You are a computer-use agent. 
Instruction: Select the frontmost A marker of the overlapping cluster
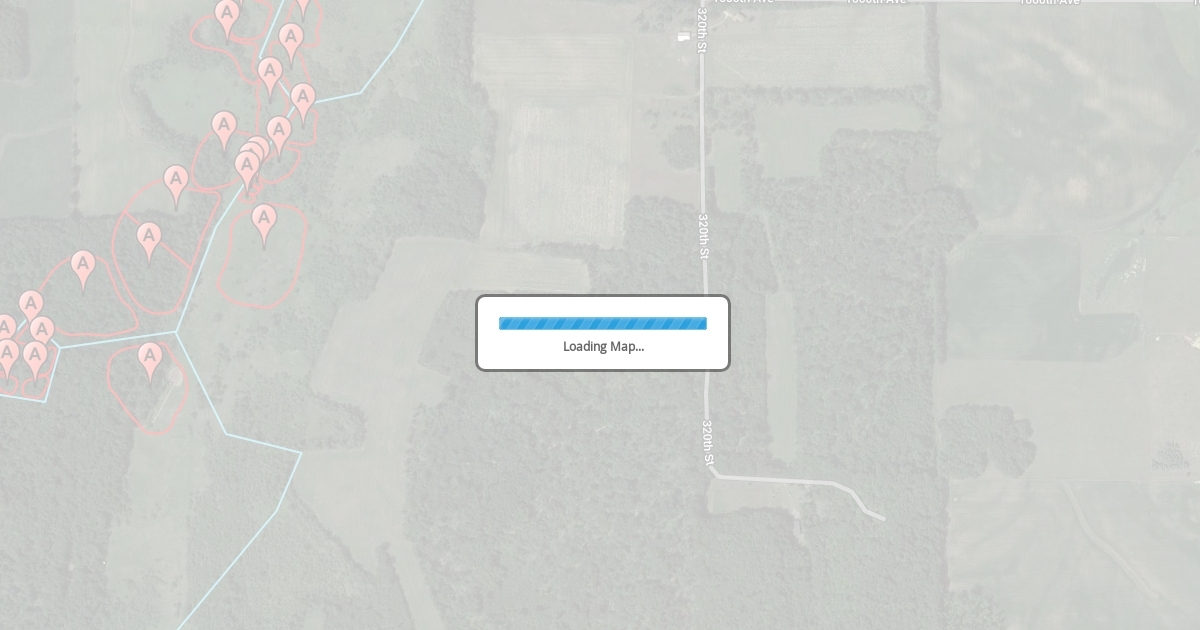247,171
